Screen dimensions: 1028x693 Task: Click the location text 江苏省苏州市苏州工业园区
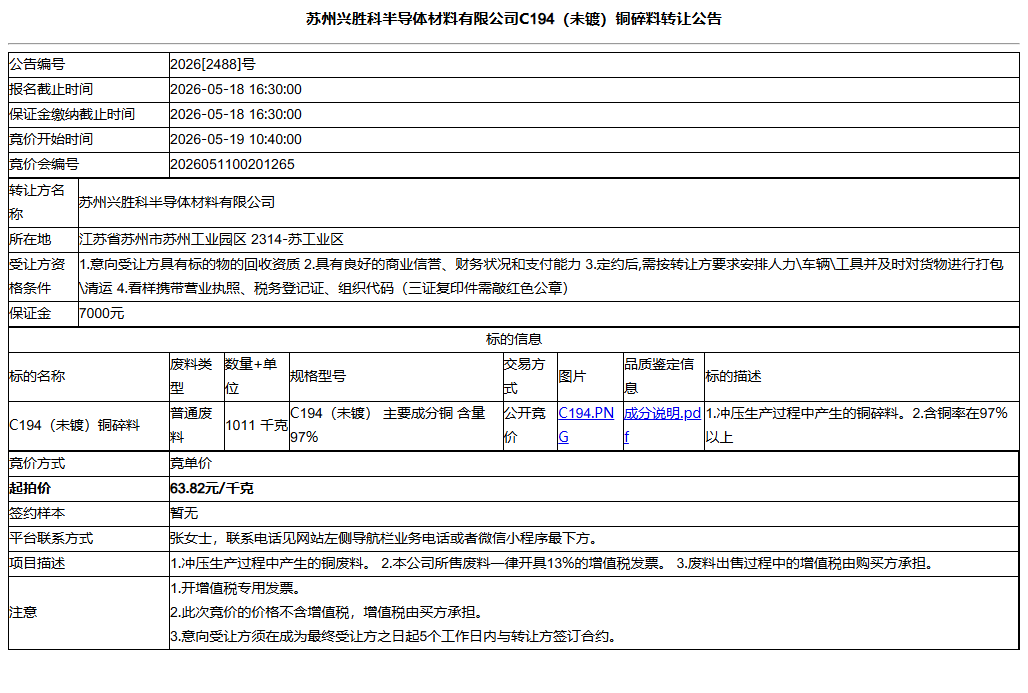point(163,240)
